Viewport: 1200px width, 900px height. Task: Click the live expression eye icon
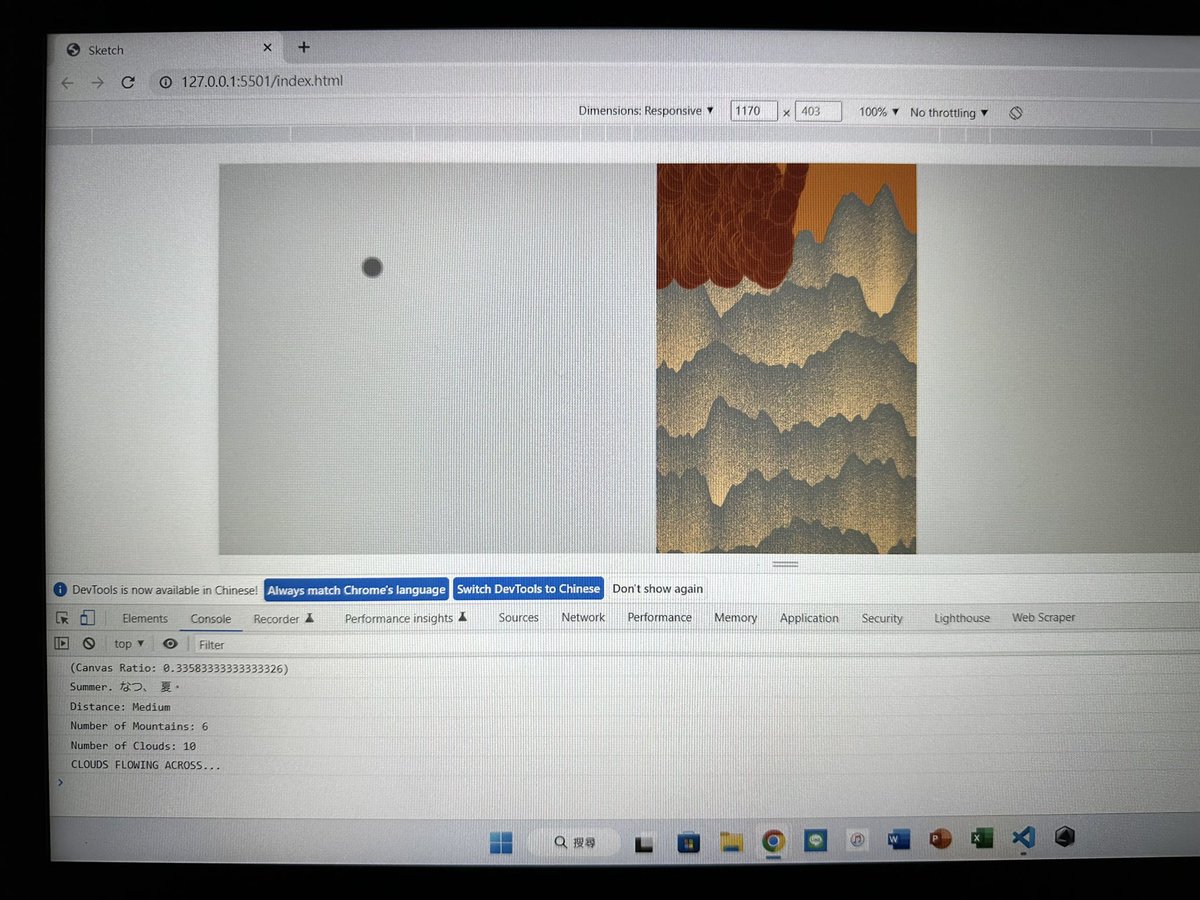click(170, 644)
